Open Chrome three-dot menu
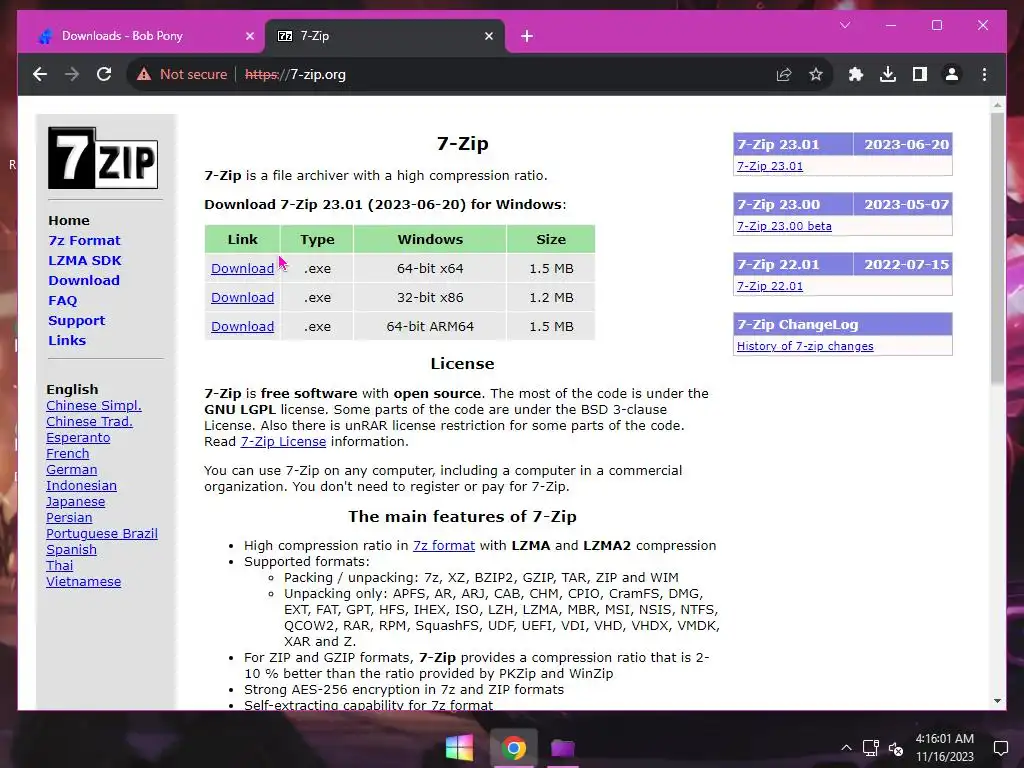1024x768 pixels. [984, 74]
